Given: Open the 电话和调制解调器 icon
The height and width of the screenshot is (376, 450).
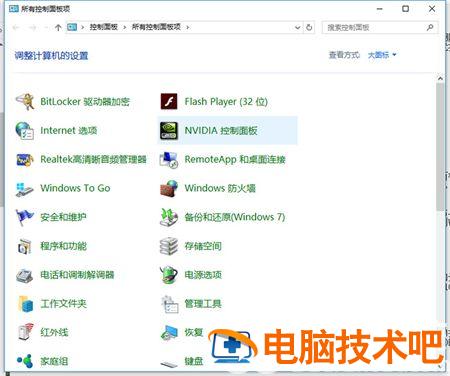Looking at the screenshot, I should pyautogui.click(x=25, y=275).
